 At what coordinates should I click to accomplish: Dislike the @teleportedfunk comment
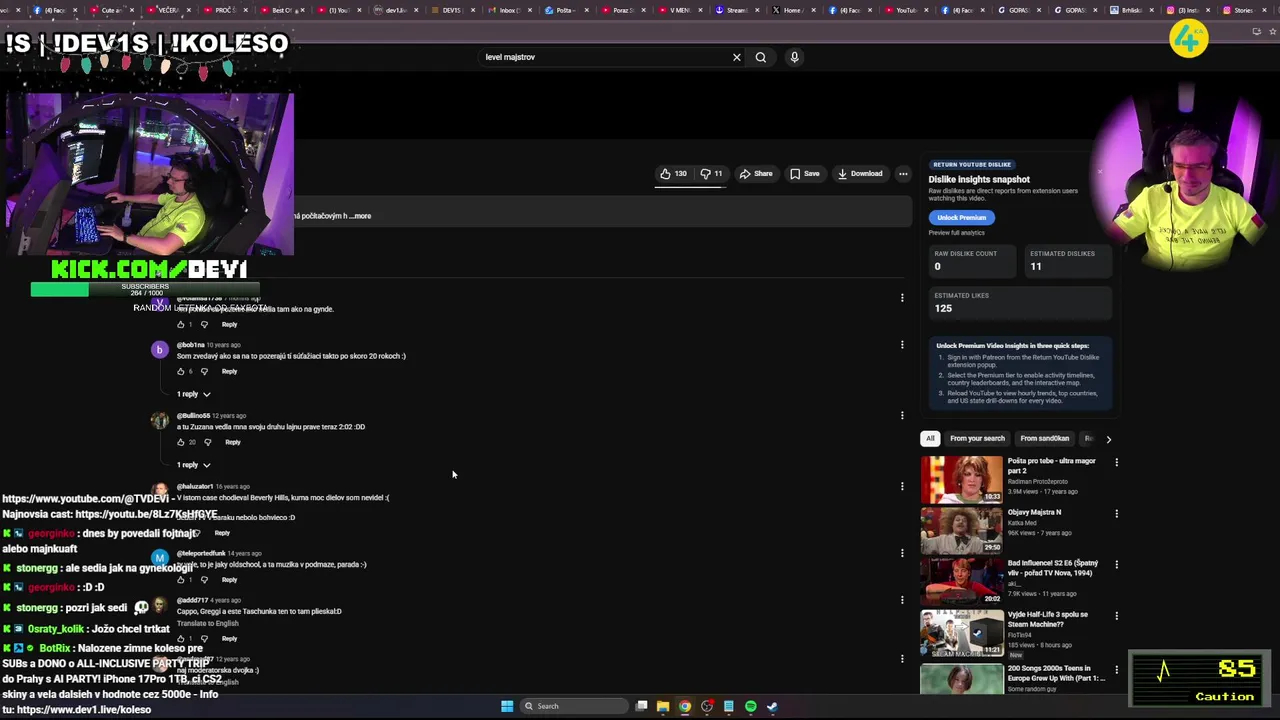204,580
